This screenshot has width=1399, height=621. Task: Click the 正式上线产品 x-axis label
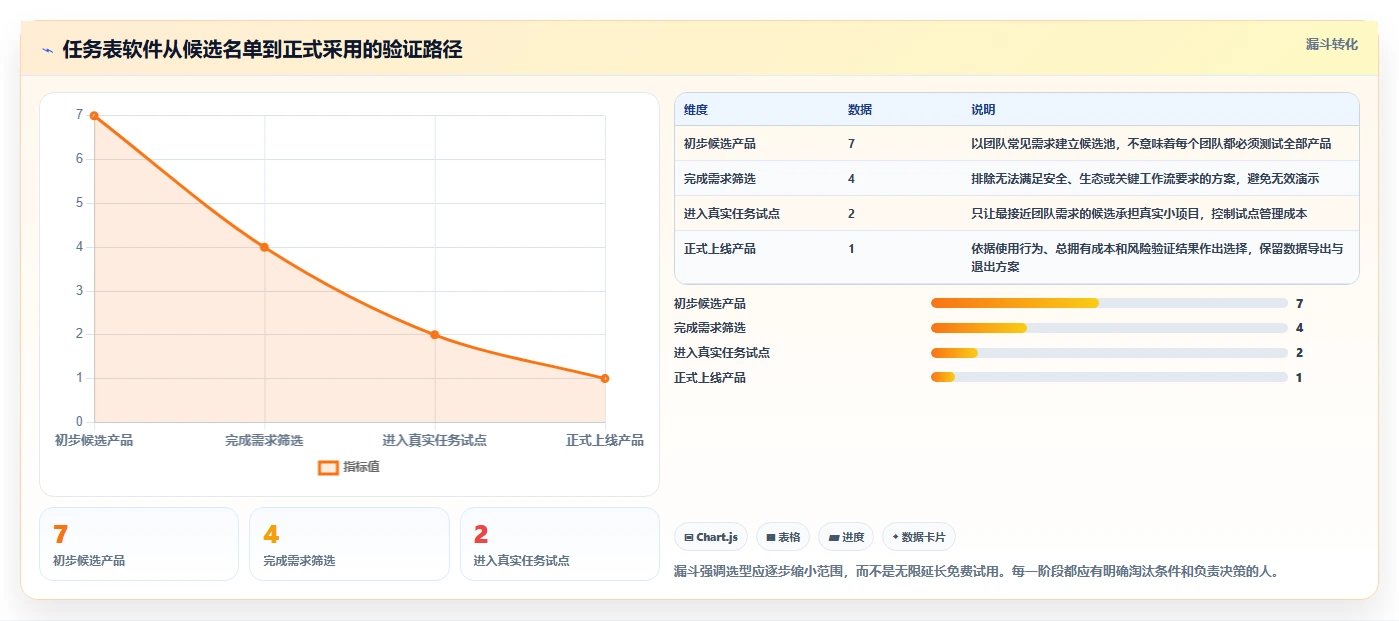(x=605, y=440)
